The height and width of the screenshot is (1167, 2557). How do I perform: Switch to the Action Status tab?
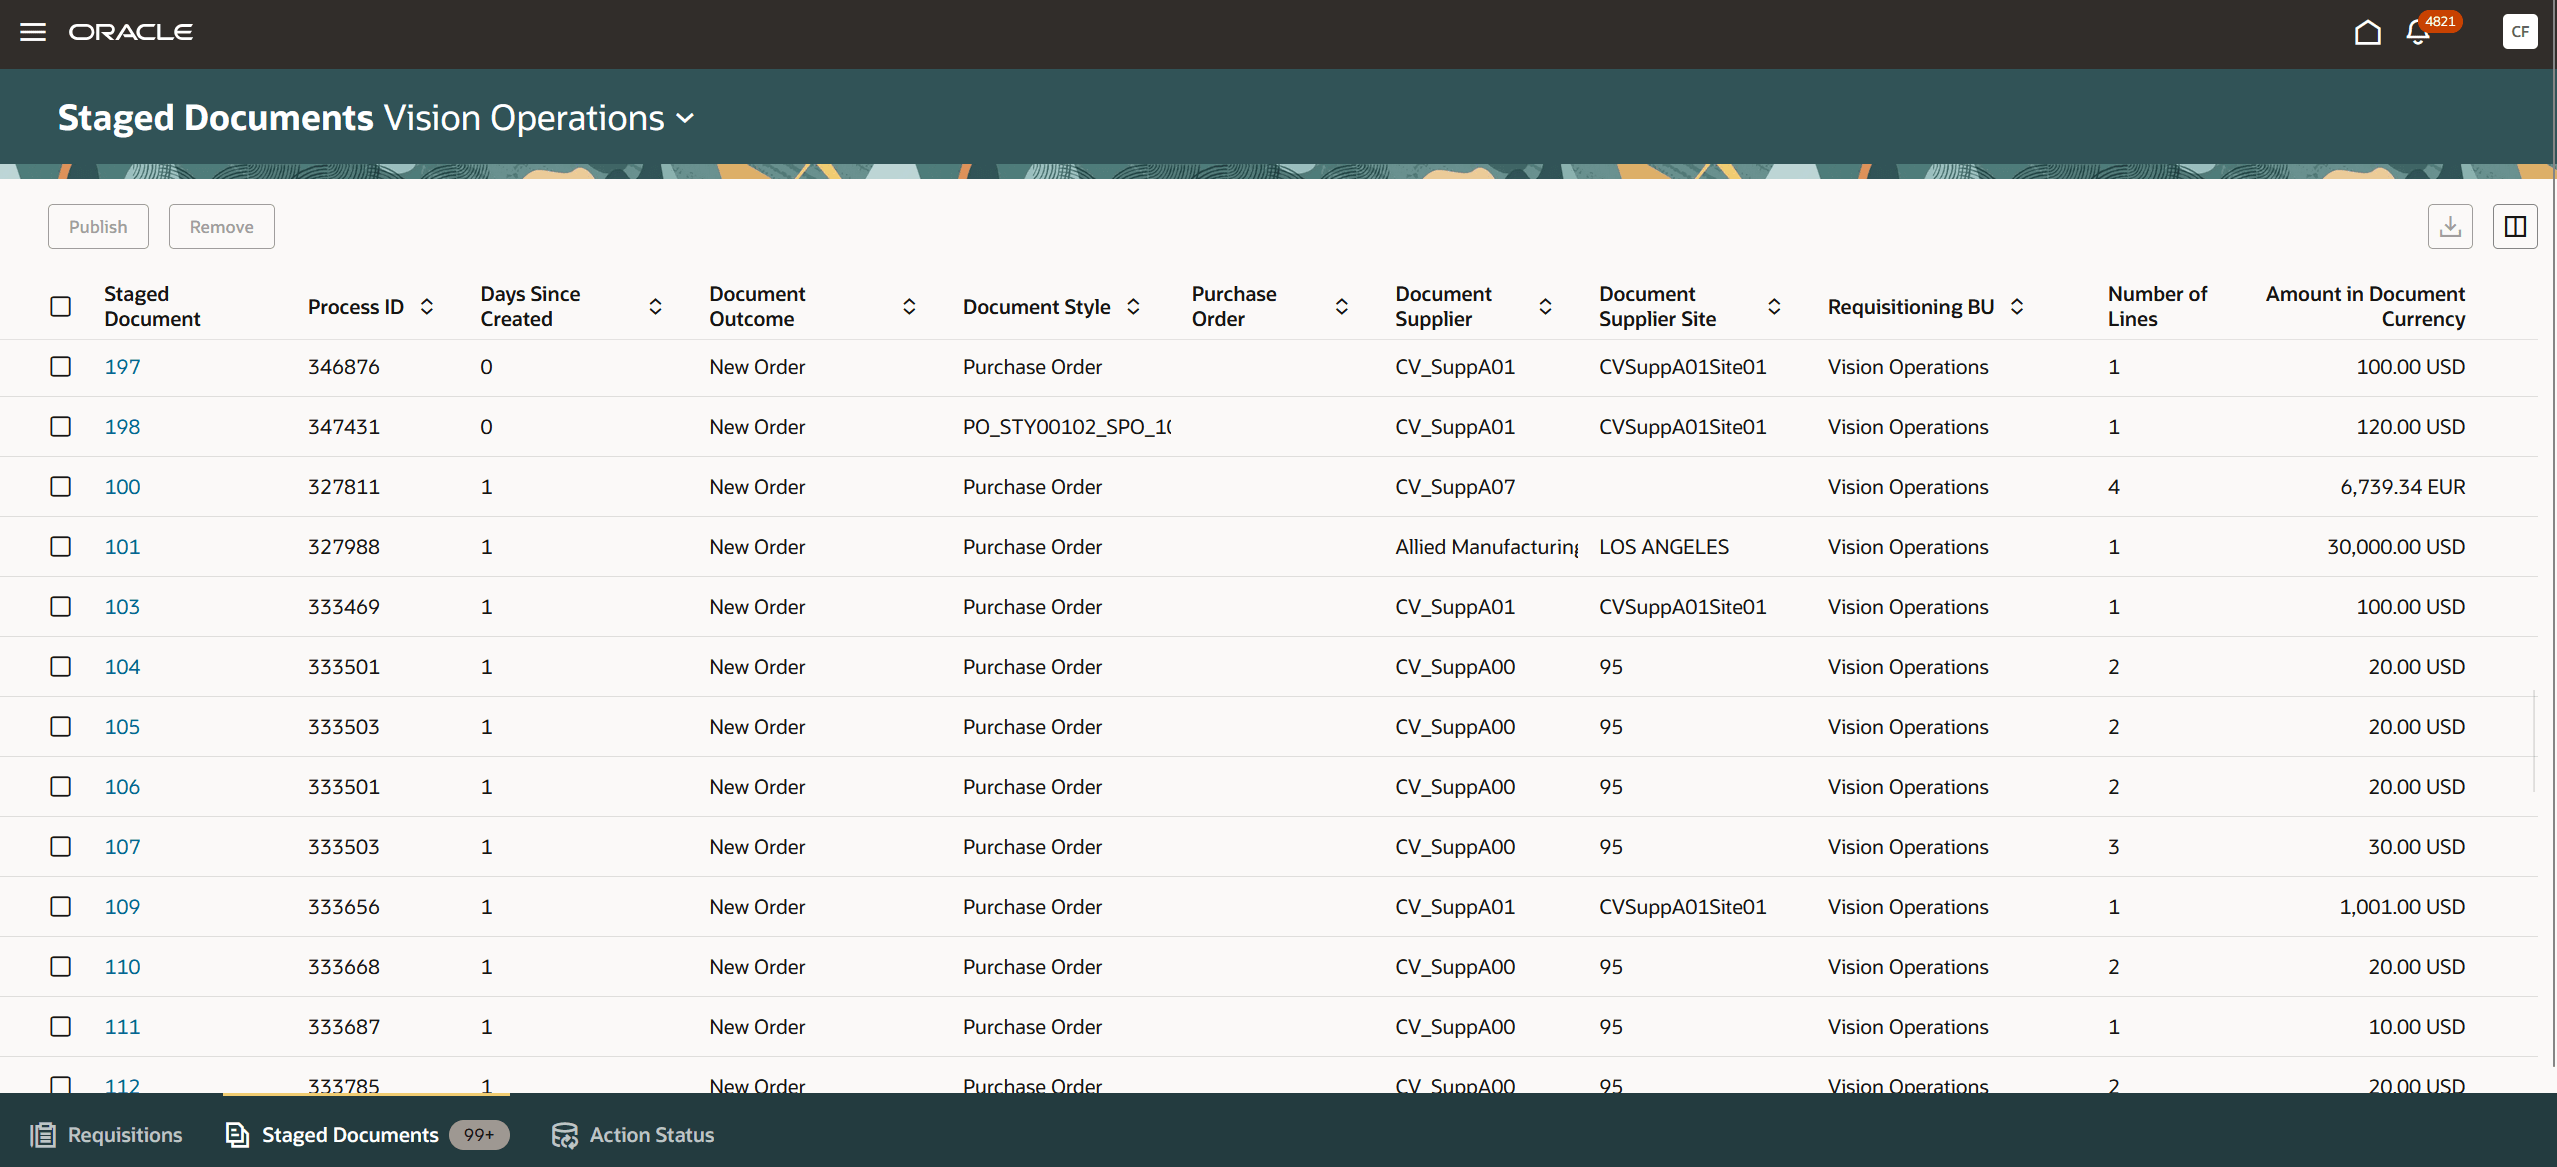point(633,1135)
